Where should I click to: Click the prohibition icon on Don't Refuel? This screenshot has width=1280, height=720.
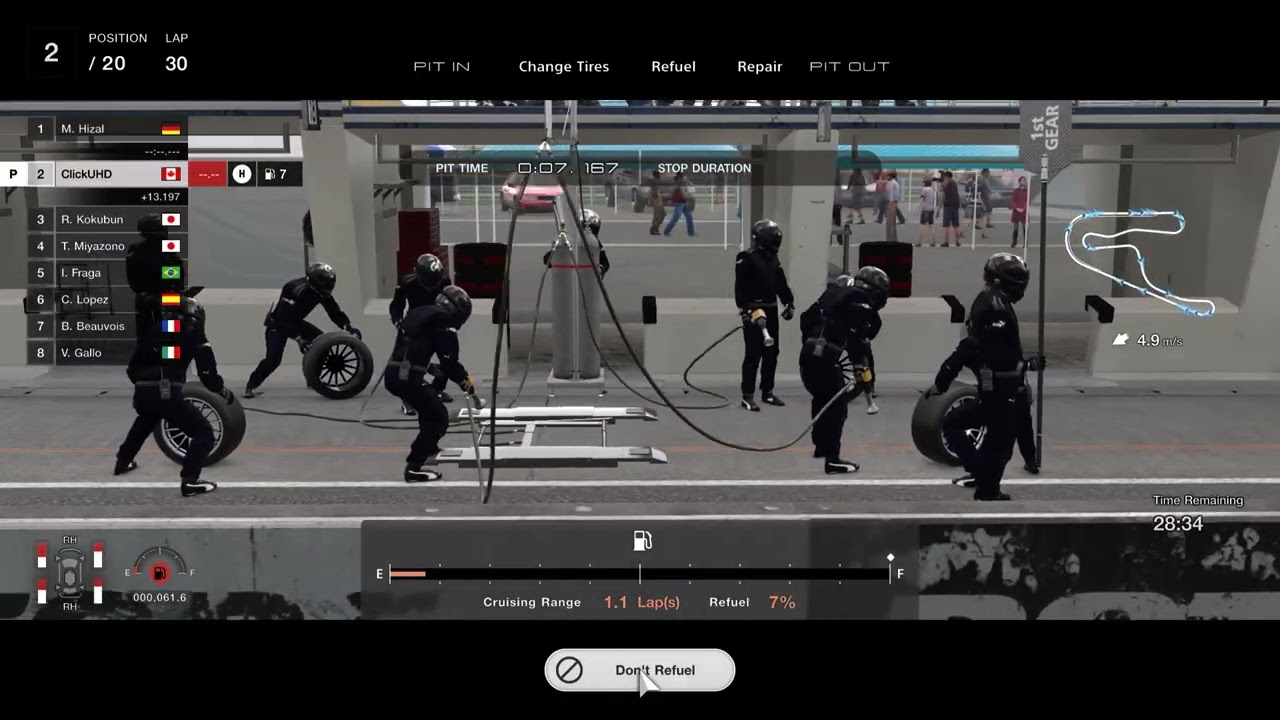pos(570,670)
